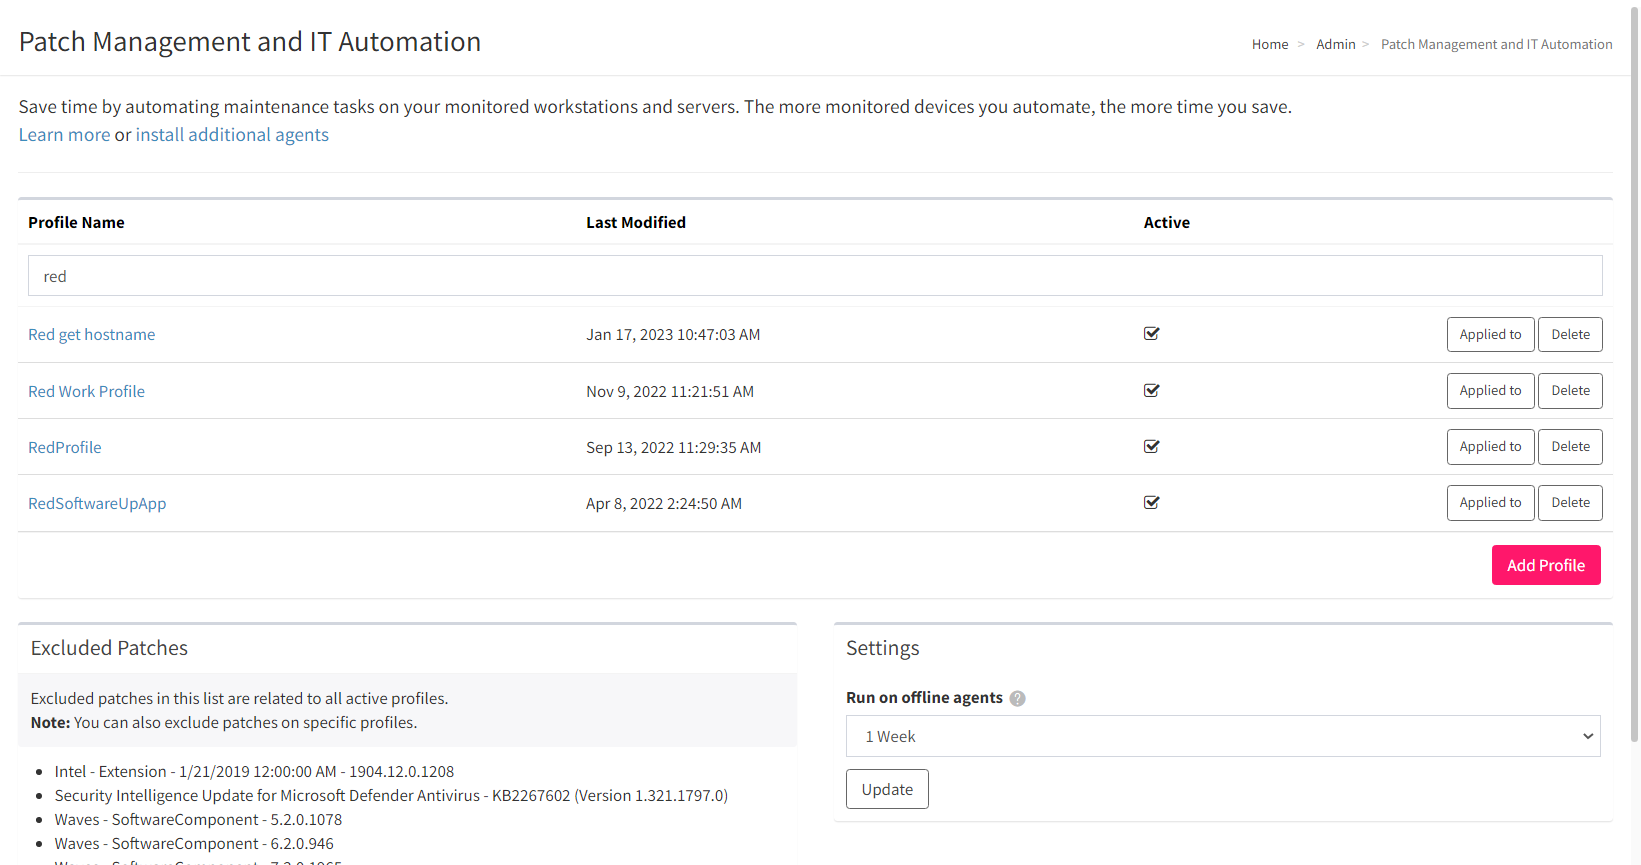Open the RedProfile profile link
This screenshot has height=865, width=1641.
[64, 447]
